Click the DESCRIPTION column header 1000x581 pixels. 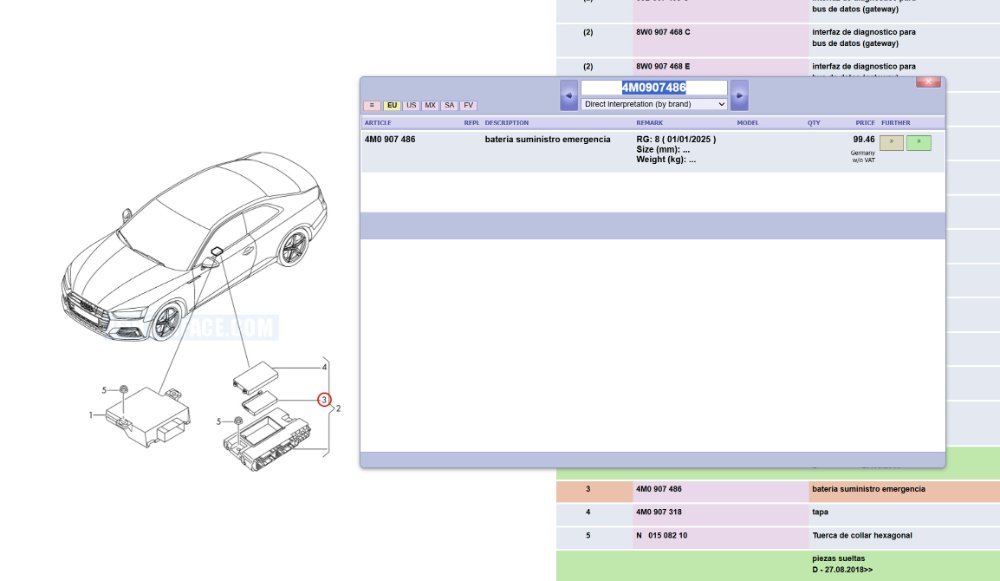coord(506,122)
